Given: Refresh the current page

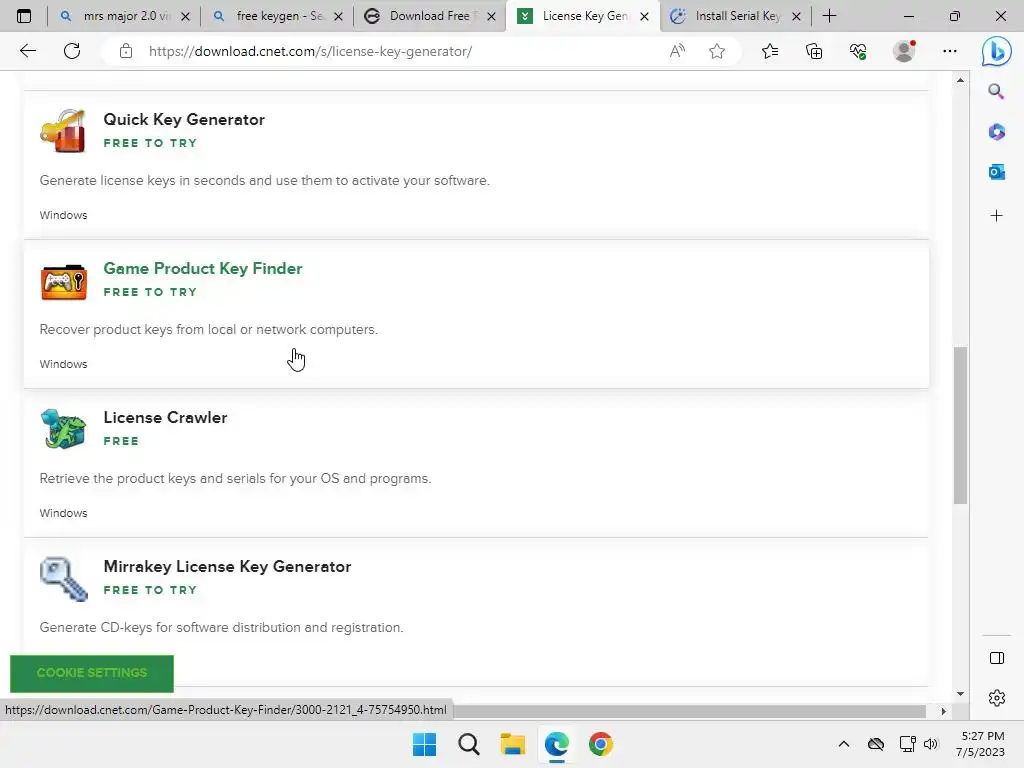Looking at the screenshot, I should 72,51.
